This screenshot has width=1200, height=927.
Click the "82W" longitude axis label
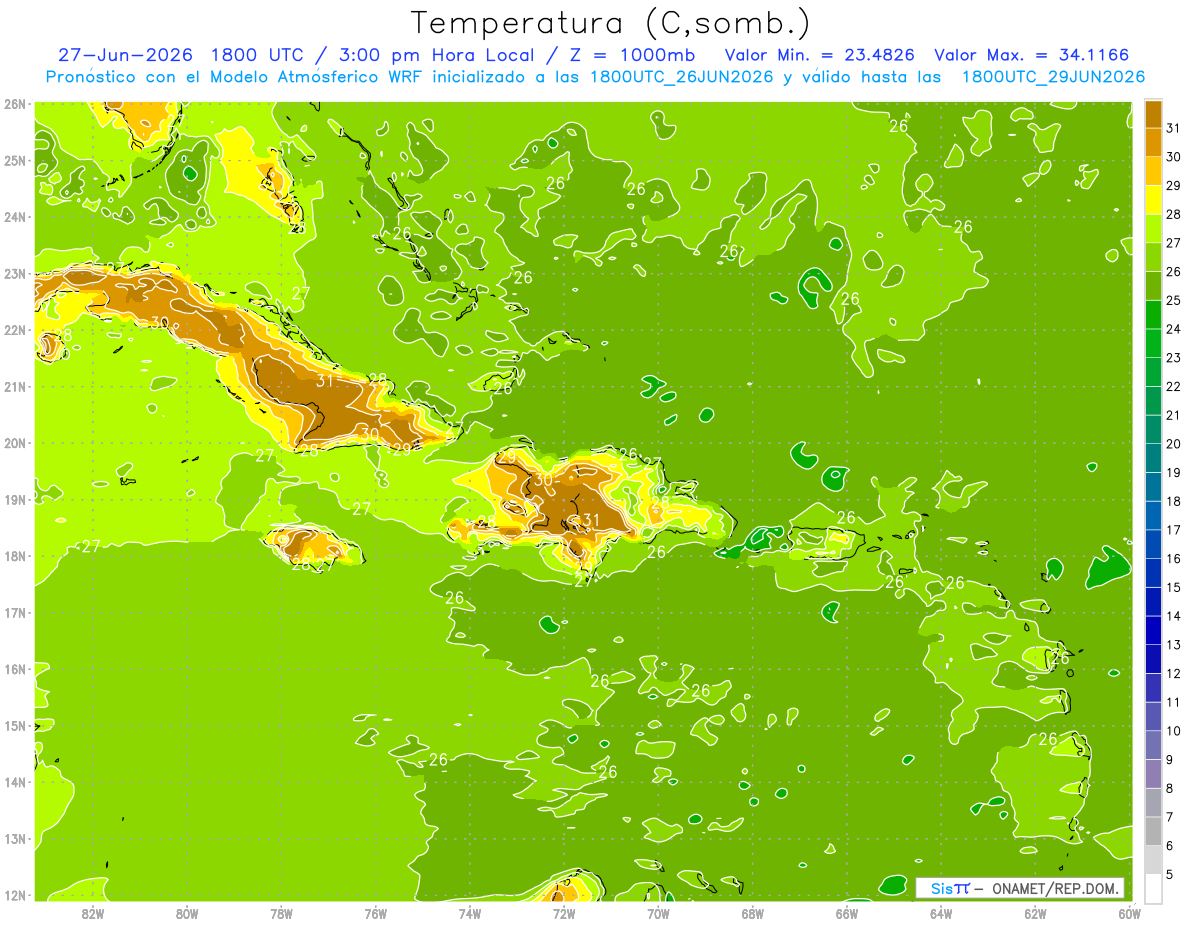93,913
